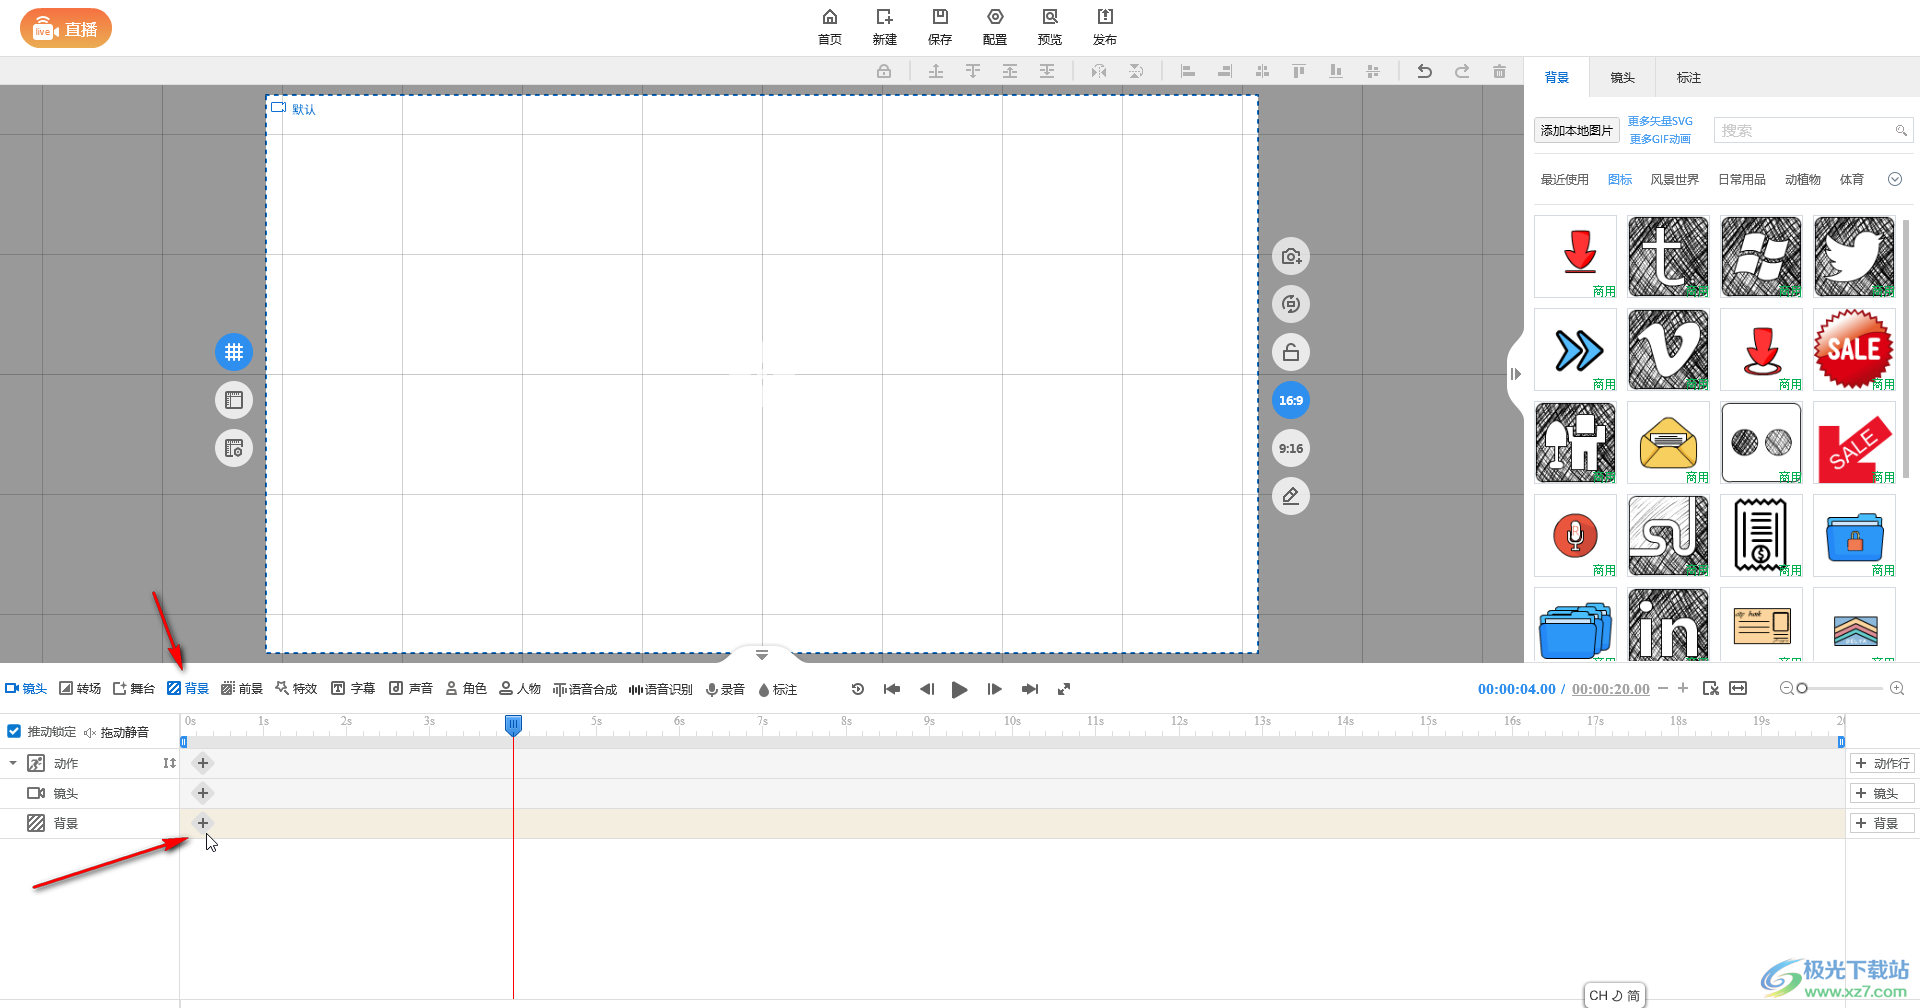The width and height of the screenshot is (1920, 1008).
Task: Select the red SALE burst thumbnail
Action: pyautogui.click(x=1854, y=349)
